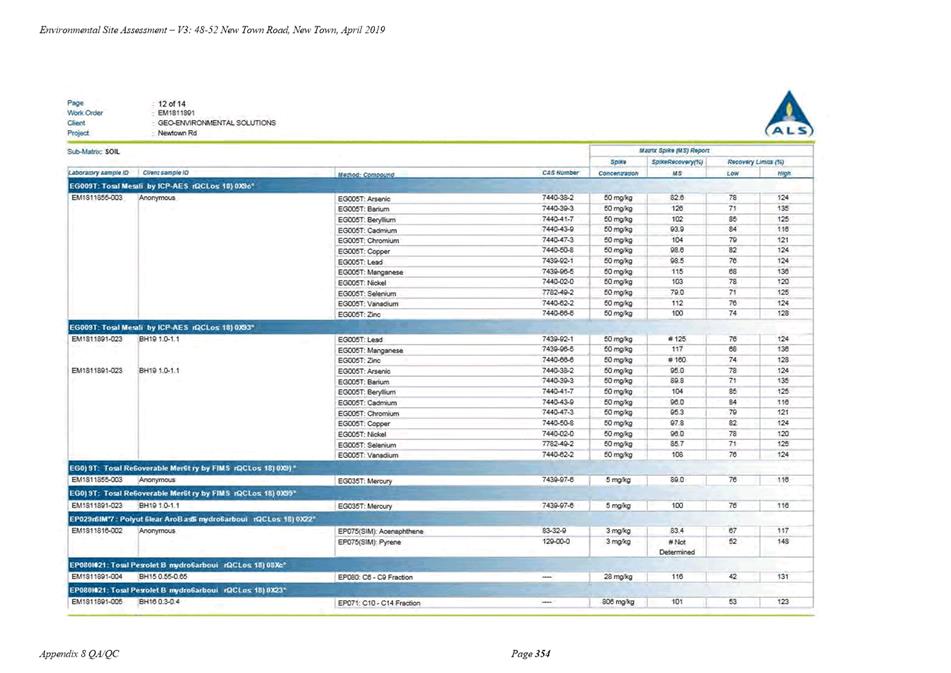Select the EG005T: Arsenic row for the Anonymous sample

440,198
